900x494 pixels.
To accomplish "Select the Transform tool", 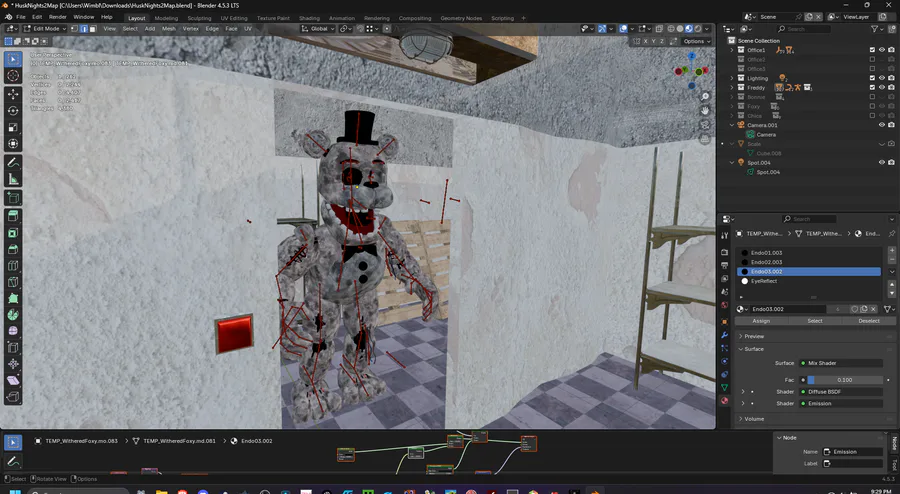I will pyautogui.click(x=13, y=144).
